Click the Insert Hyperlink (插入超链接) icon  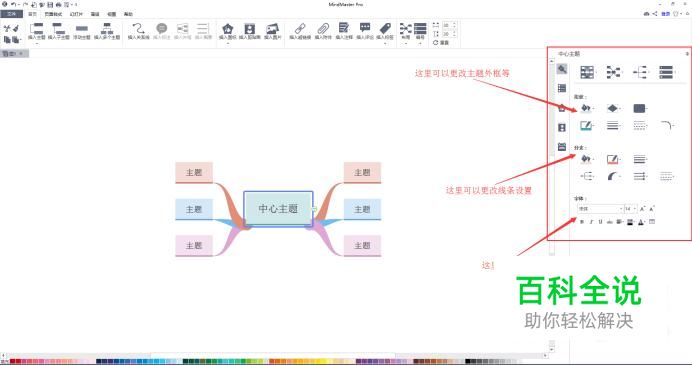[x=301, y=29]
